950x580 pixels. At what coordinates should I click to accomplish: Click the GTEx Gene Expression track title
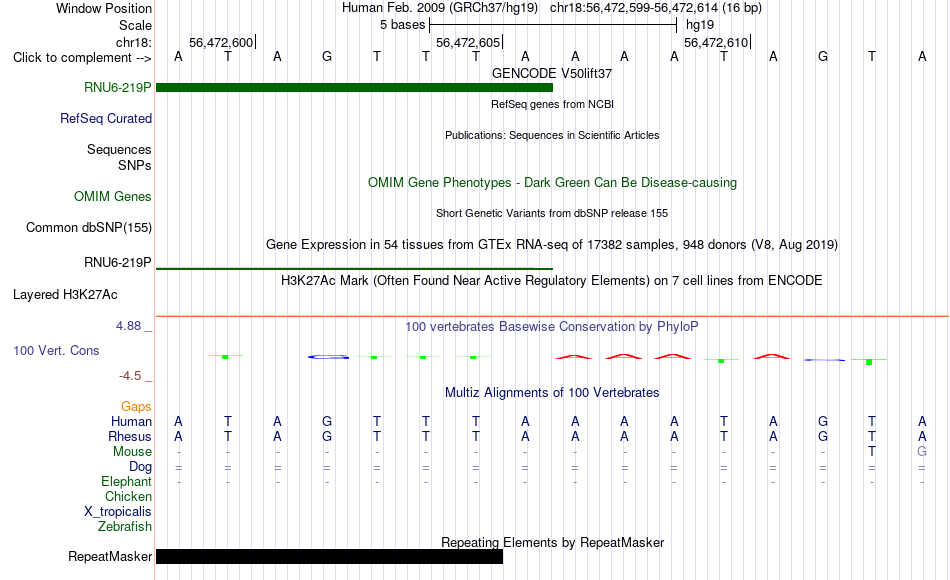pos(552,244)
